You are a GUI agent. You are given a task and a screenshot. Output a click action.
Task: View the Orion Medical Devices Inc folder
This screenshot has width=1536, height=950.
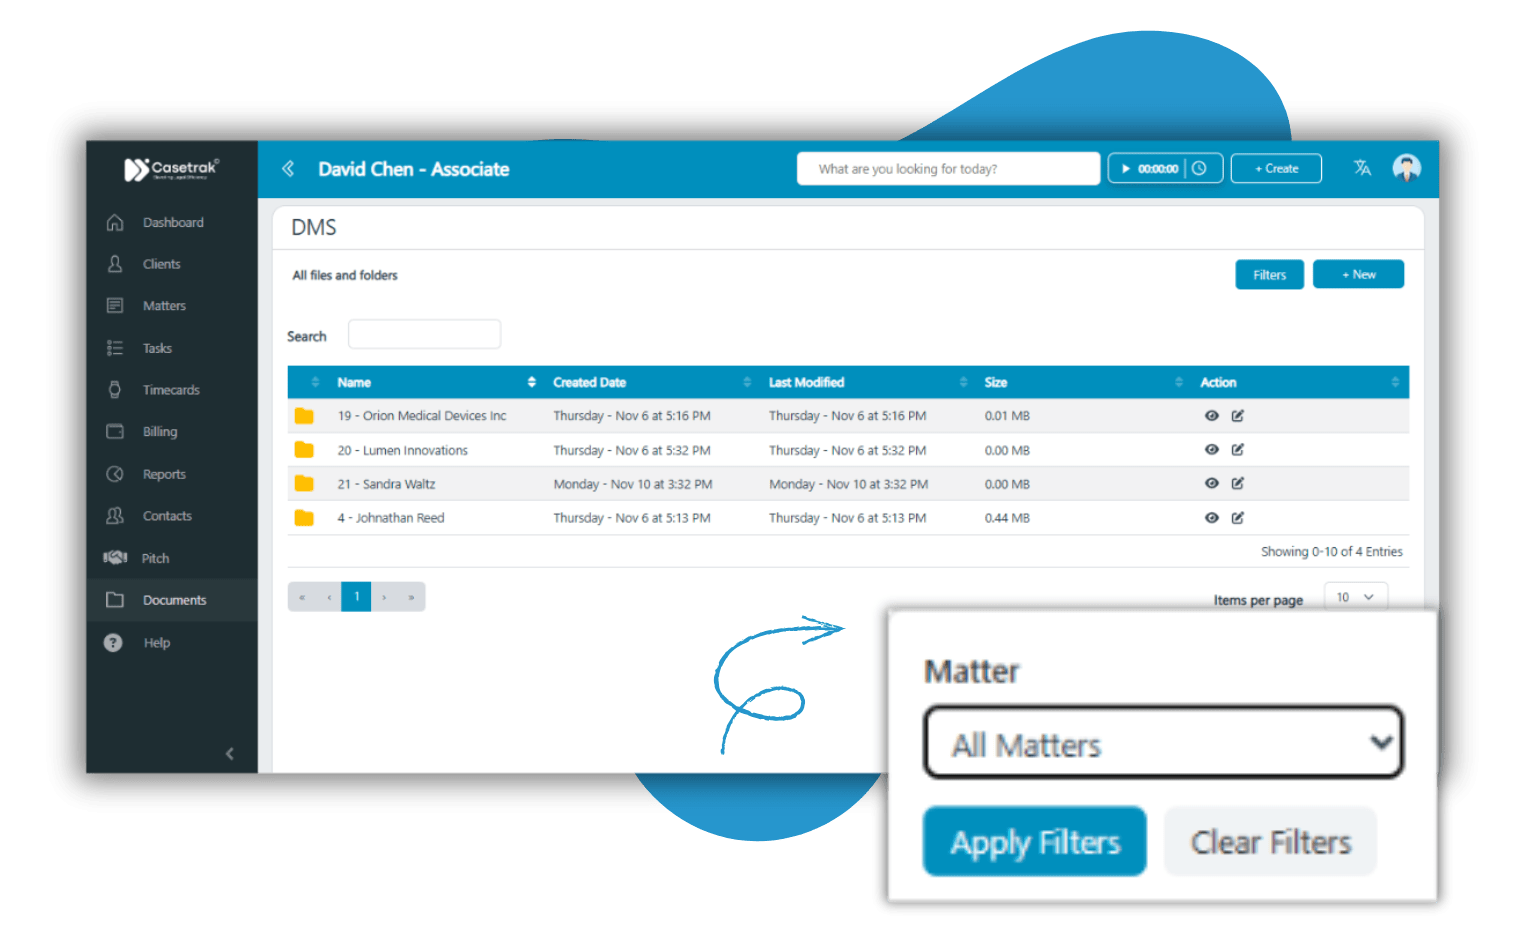coord(1211,416)
